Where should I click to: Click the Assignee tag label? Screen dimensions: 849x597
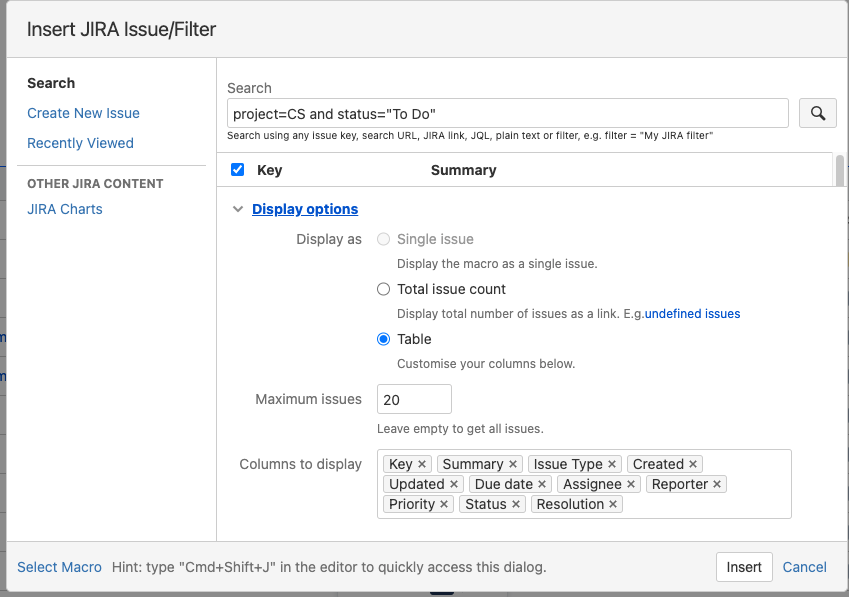point(592,484)
